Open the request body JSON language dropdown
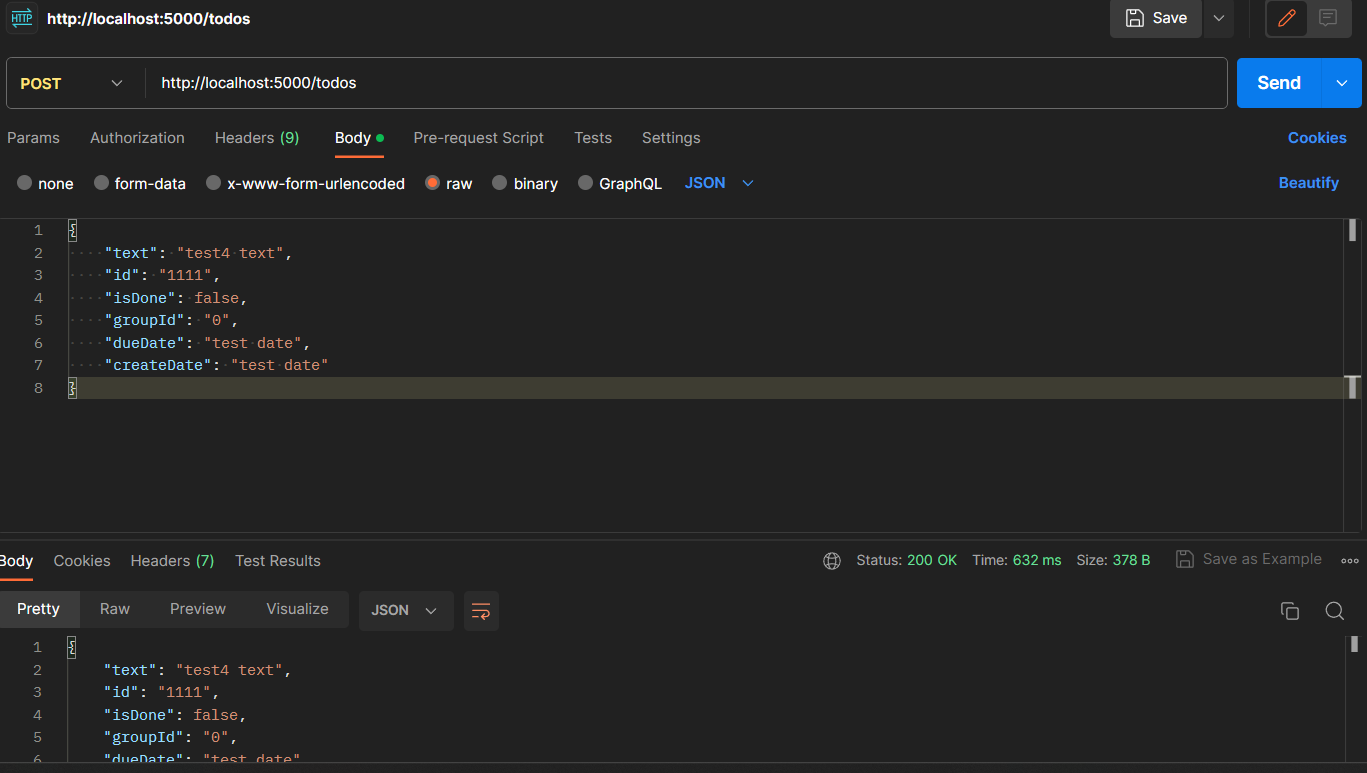This screenshot has height=773, width=1367. 719,183
